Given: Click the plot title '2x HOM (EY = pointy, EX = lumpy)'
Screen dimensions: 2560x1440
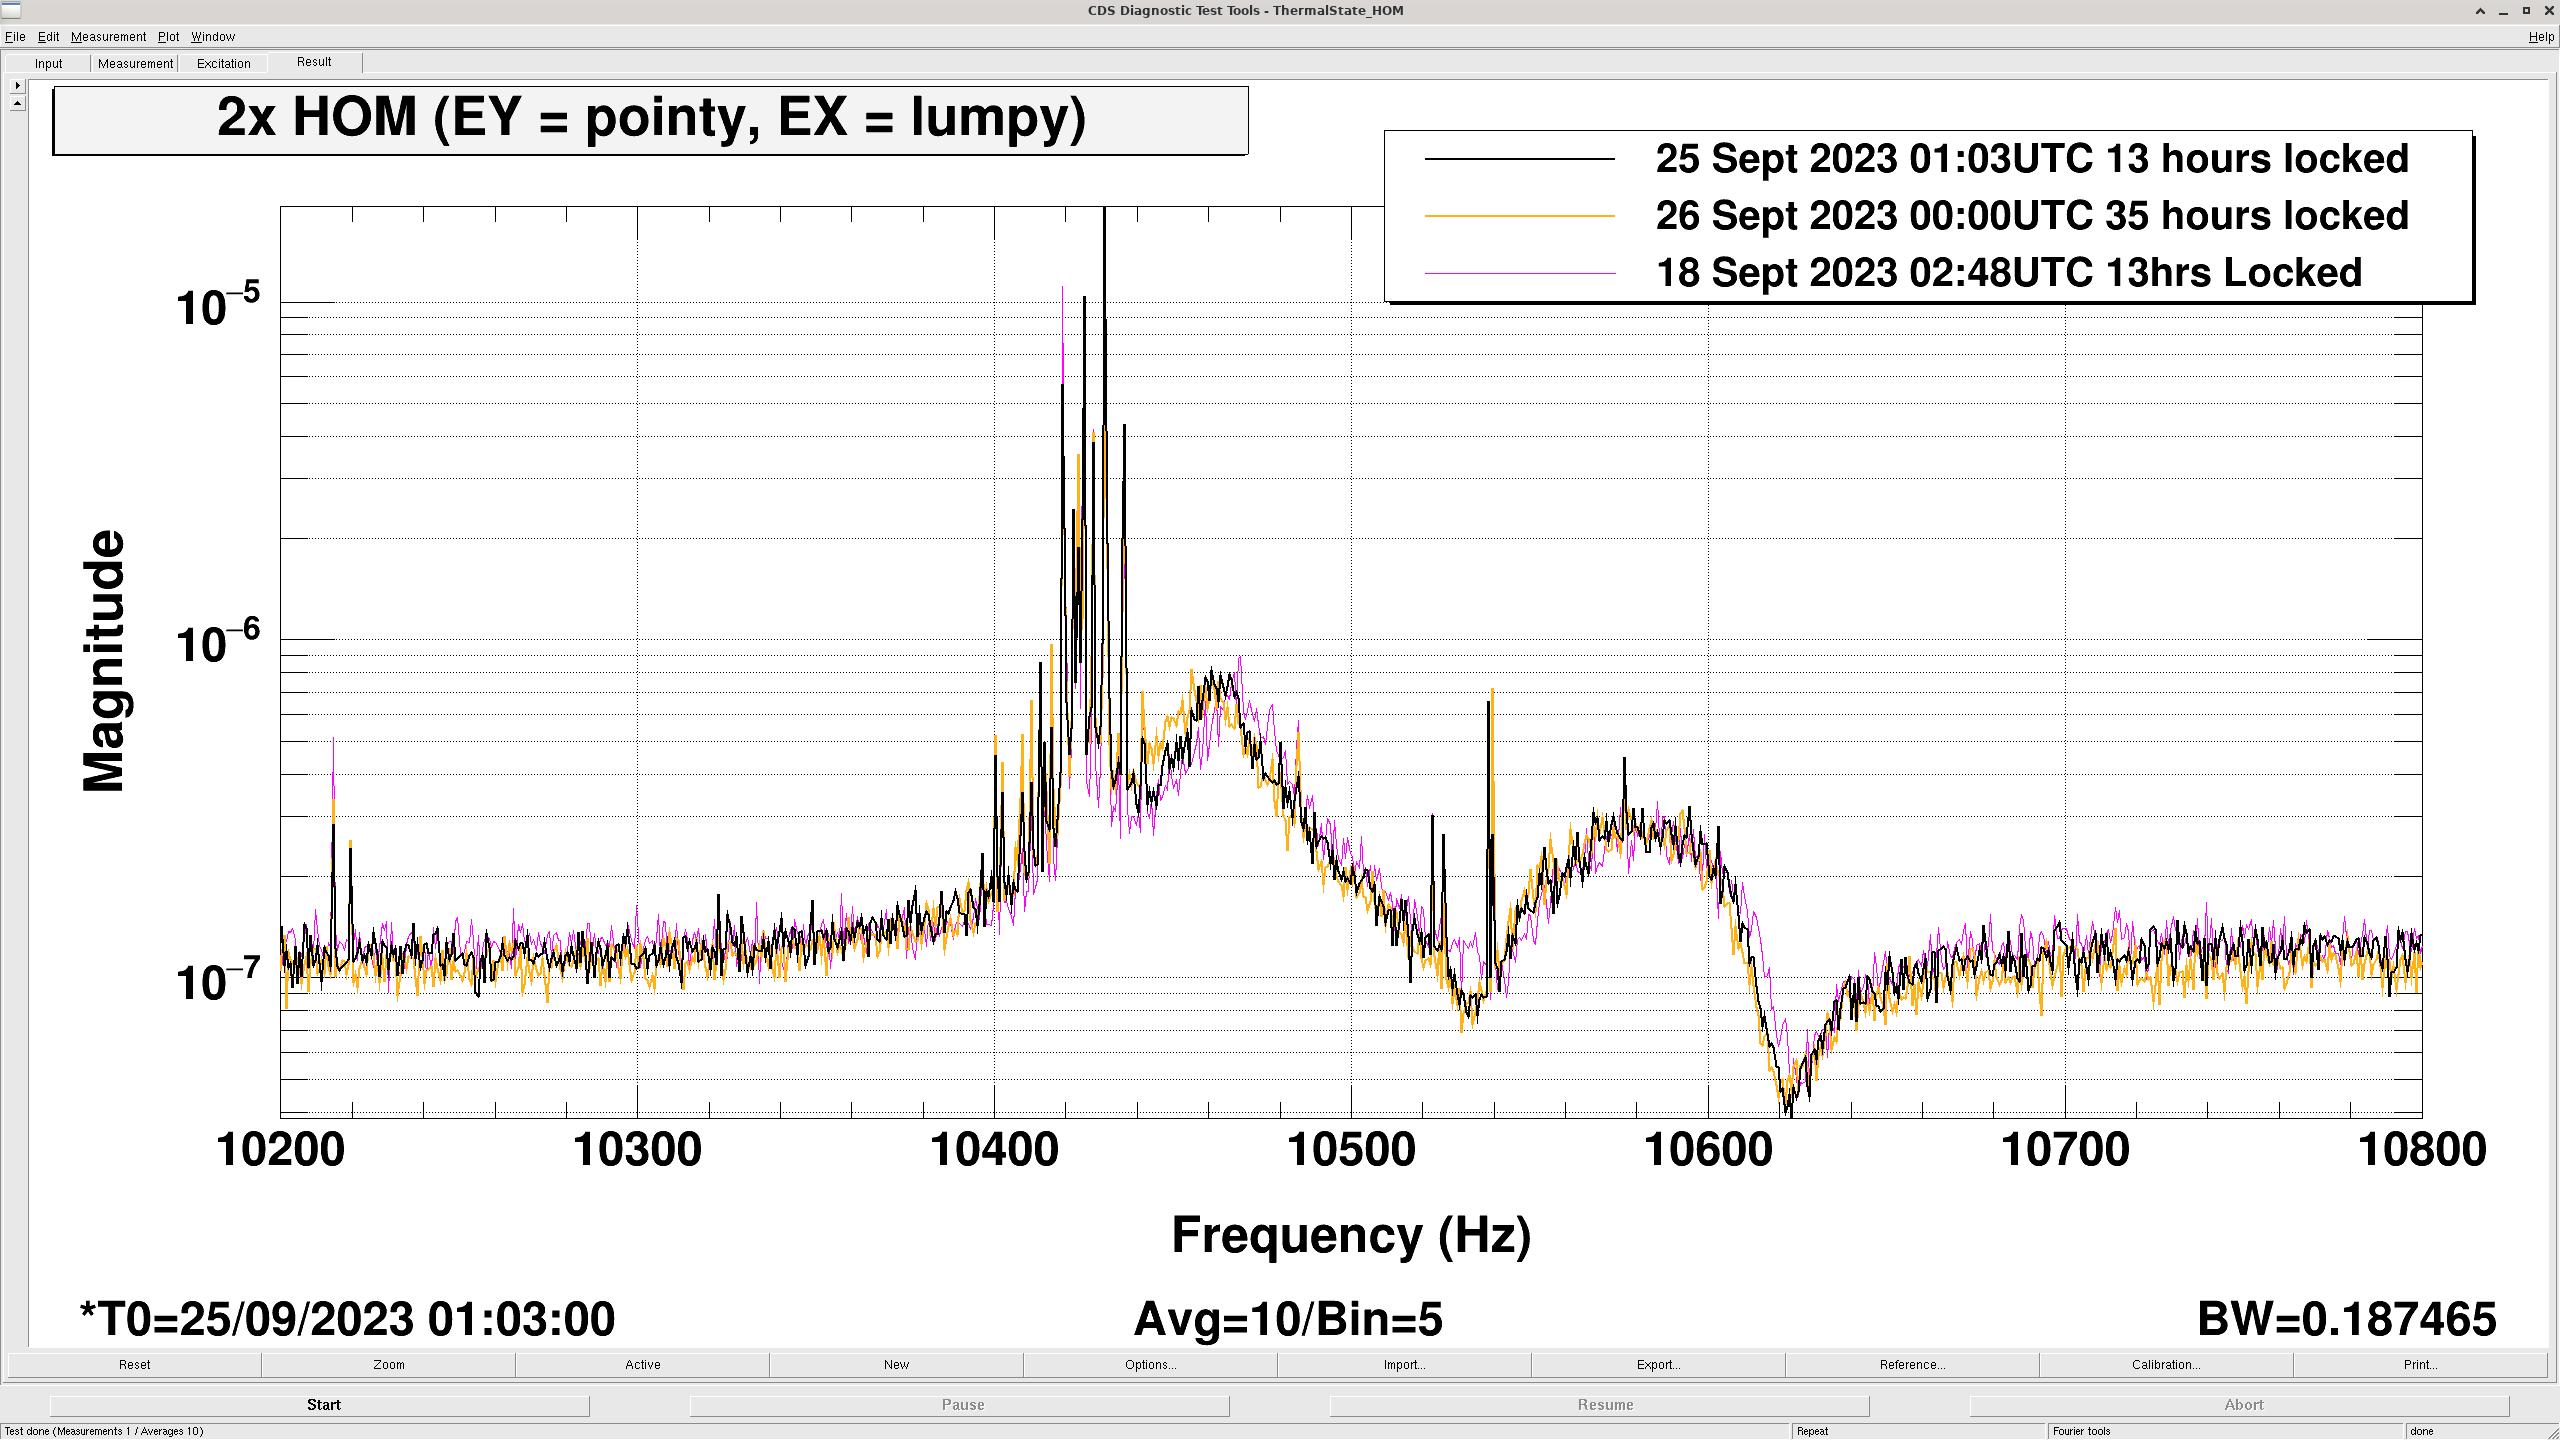Looking at the screenshot, I should tap(651, 119).
